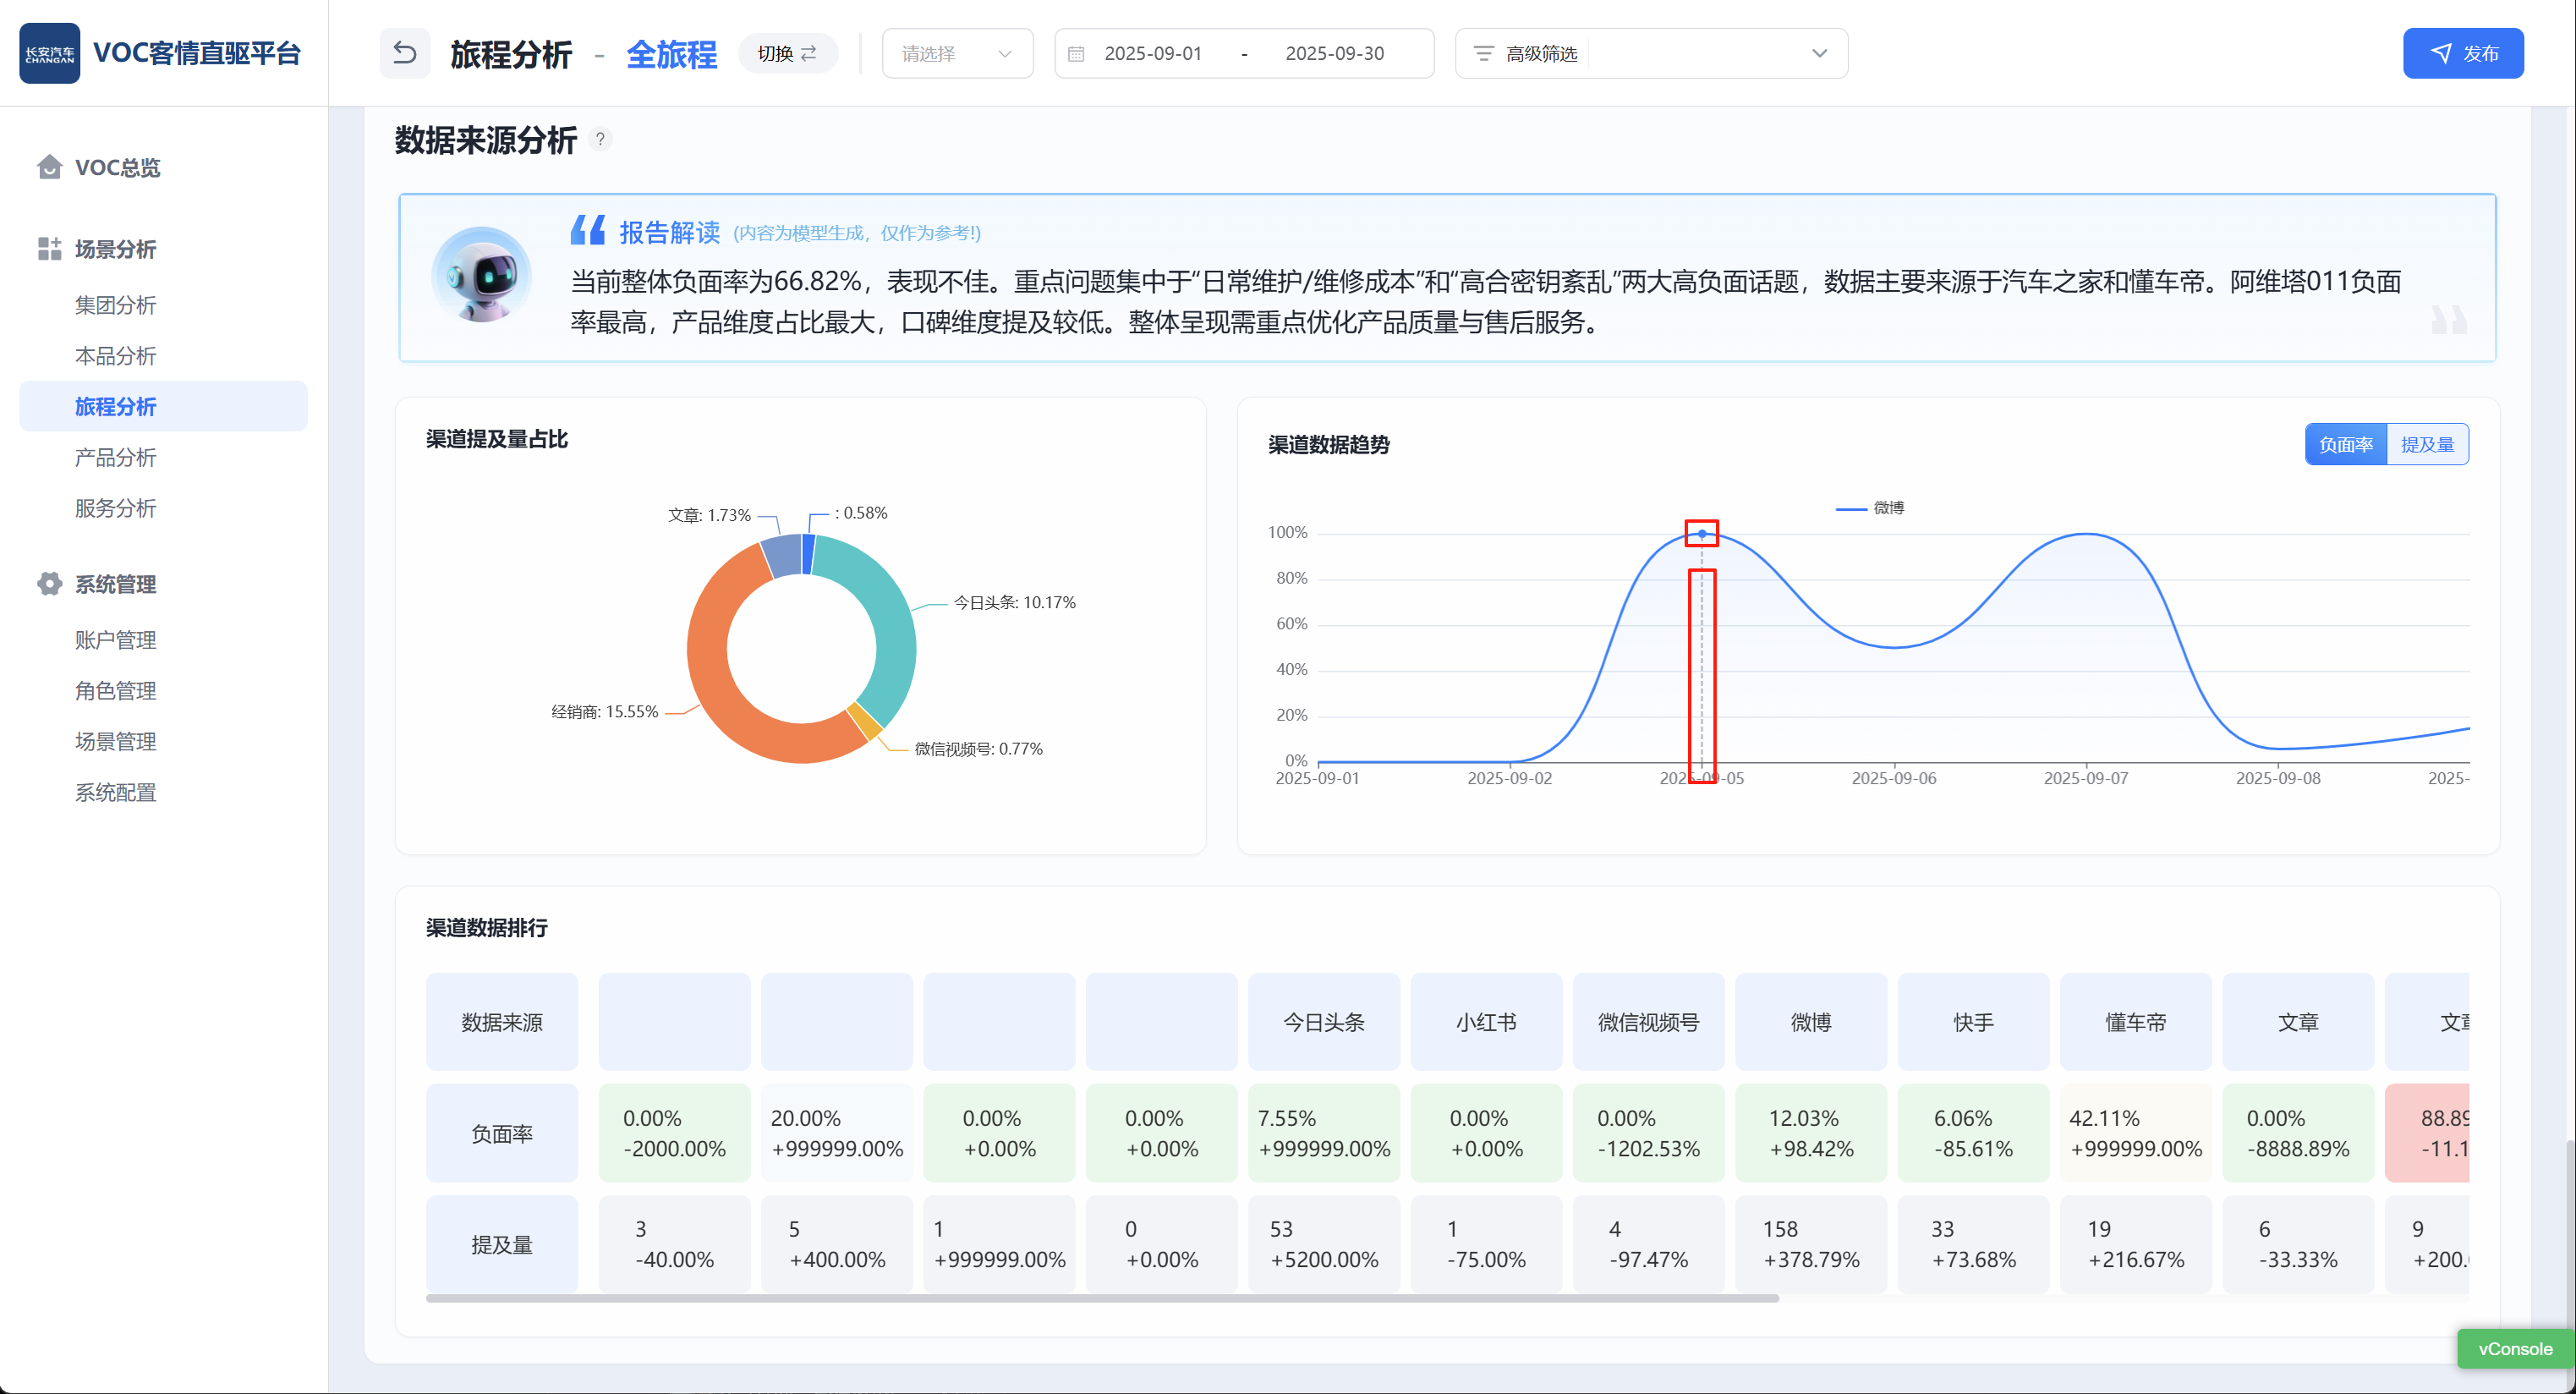
Task: Click the calendar icon in date range
Action: (1076, 54)
